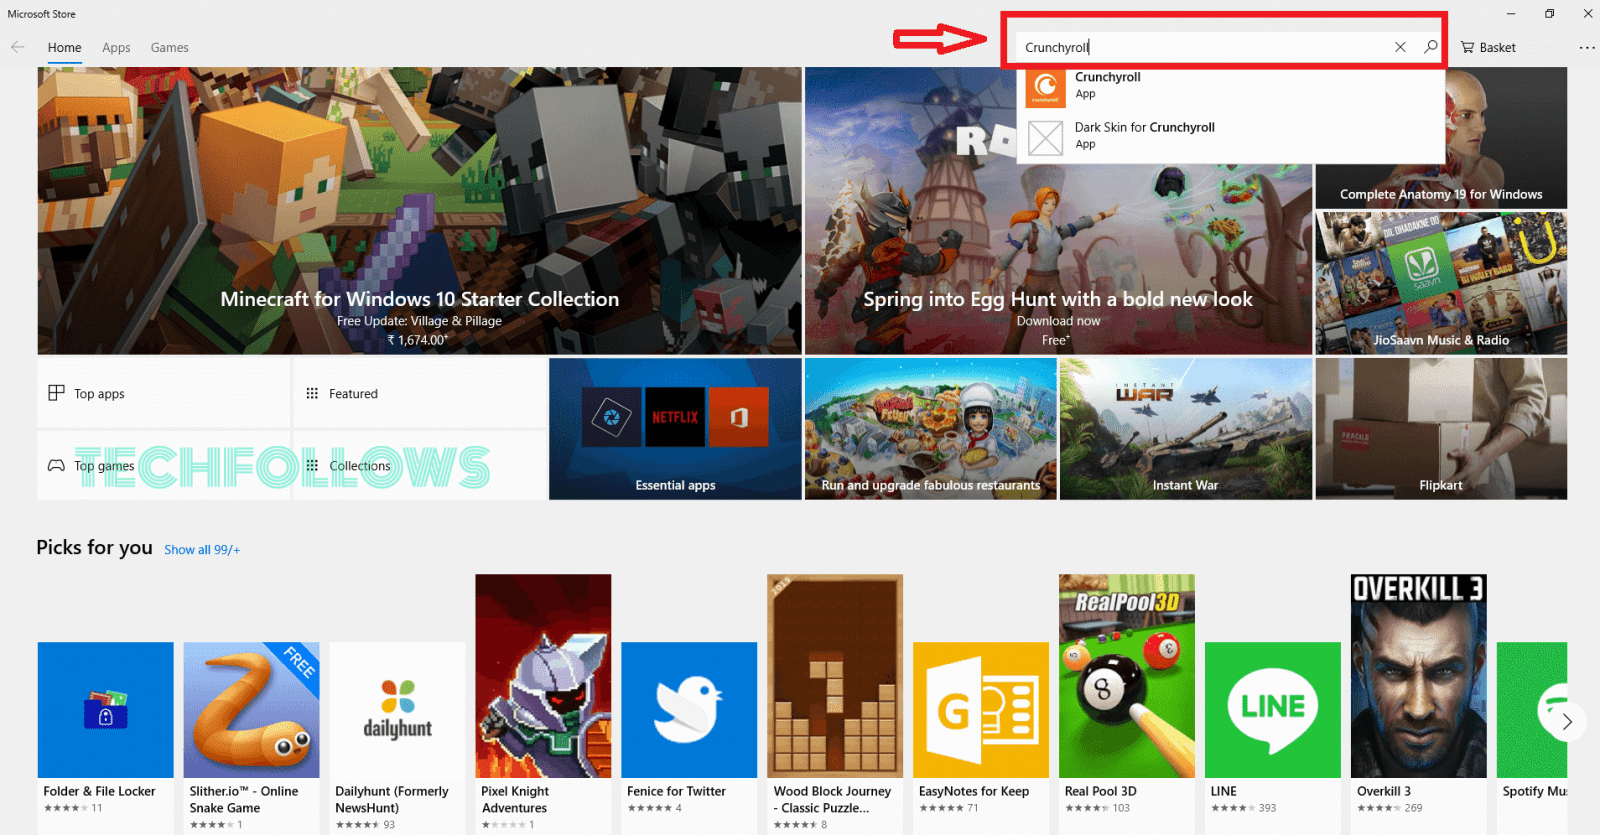Screen dimensions: 1600x835
Task: Open the Instant War tile
Action: (x=1186, y=429)
